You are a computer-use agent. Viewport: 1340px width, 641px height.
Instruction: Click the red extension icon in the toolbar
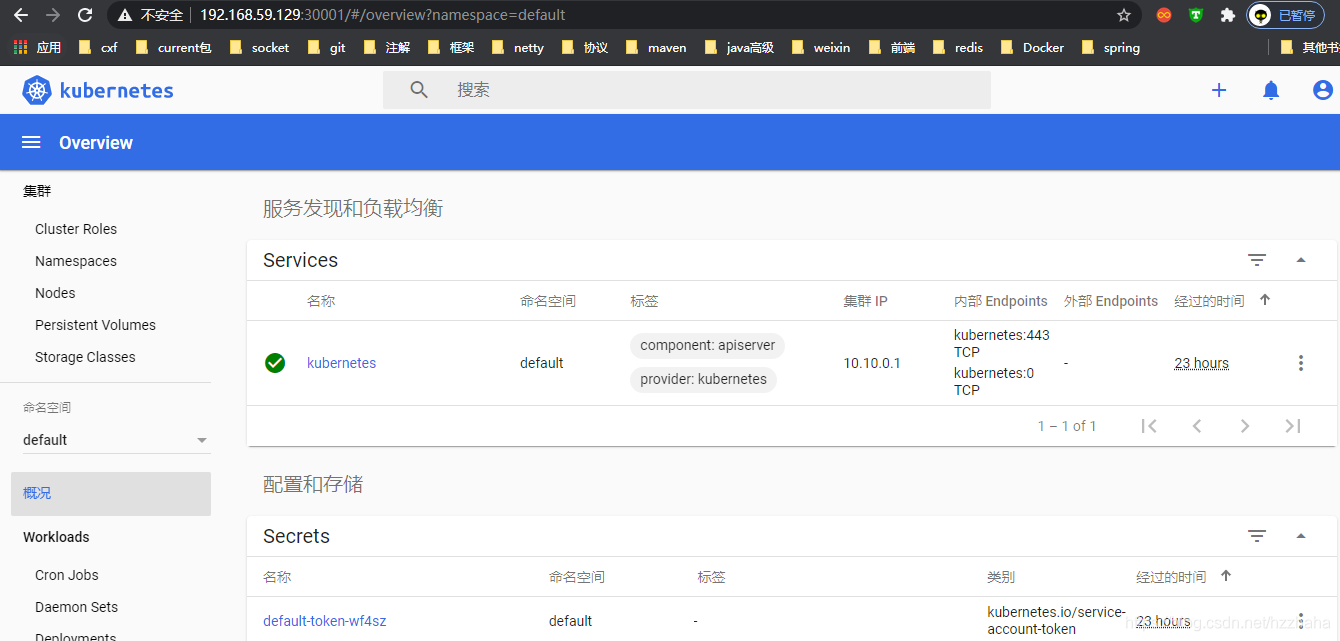(x=1164, y=15)
